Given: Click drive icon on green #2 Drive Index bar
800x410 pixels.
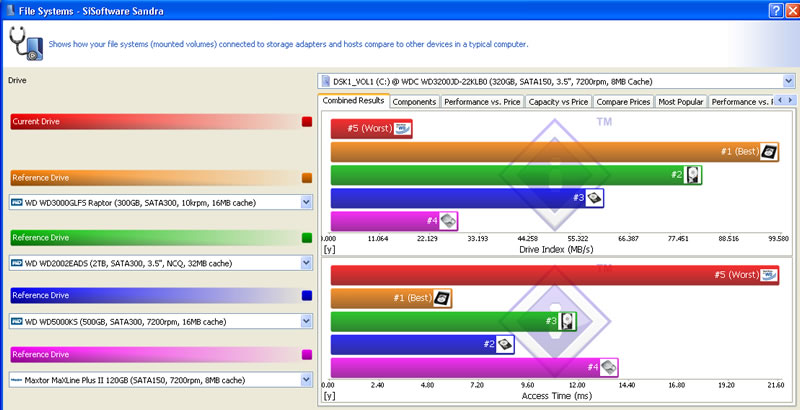Looking at the screenshot, I should pyautogui.click(x=692, y=175).
